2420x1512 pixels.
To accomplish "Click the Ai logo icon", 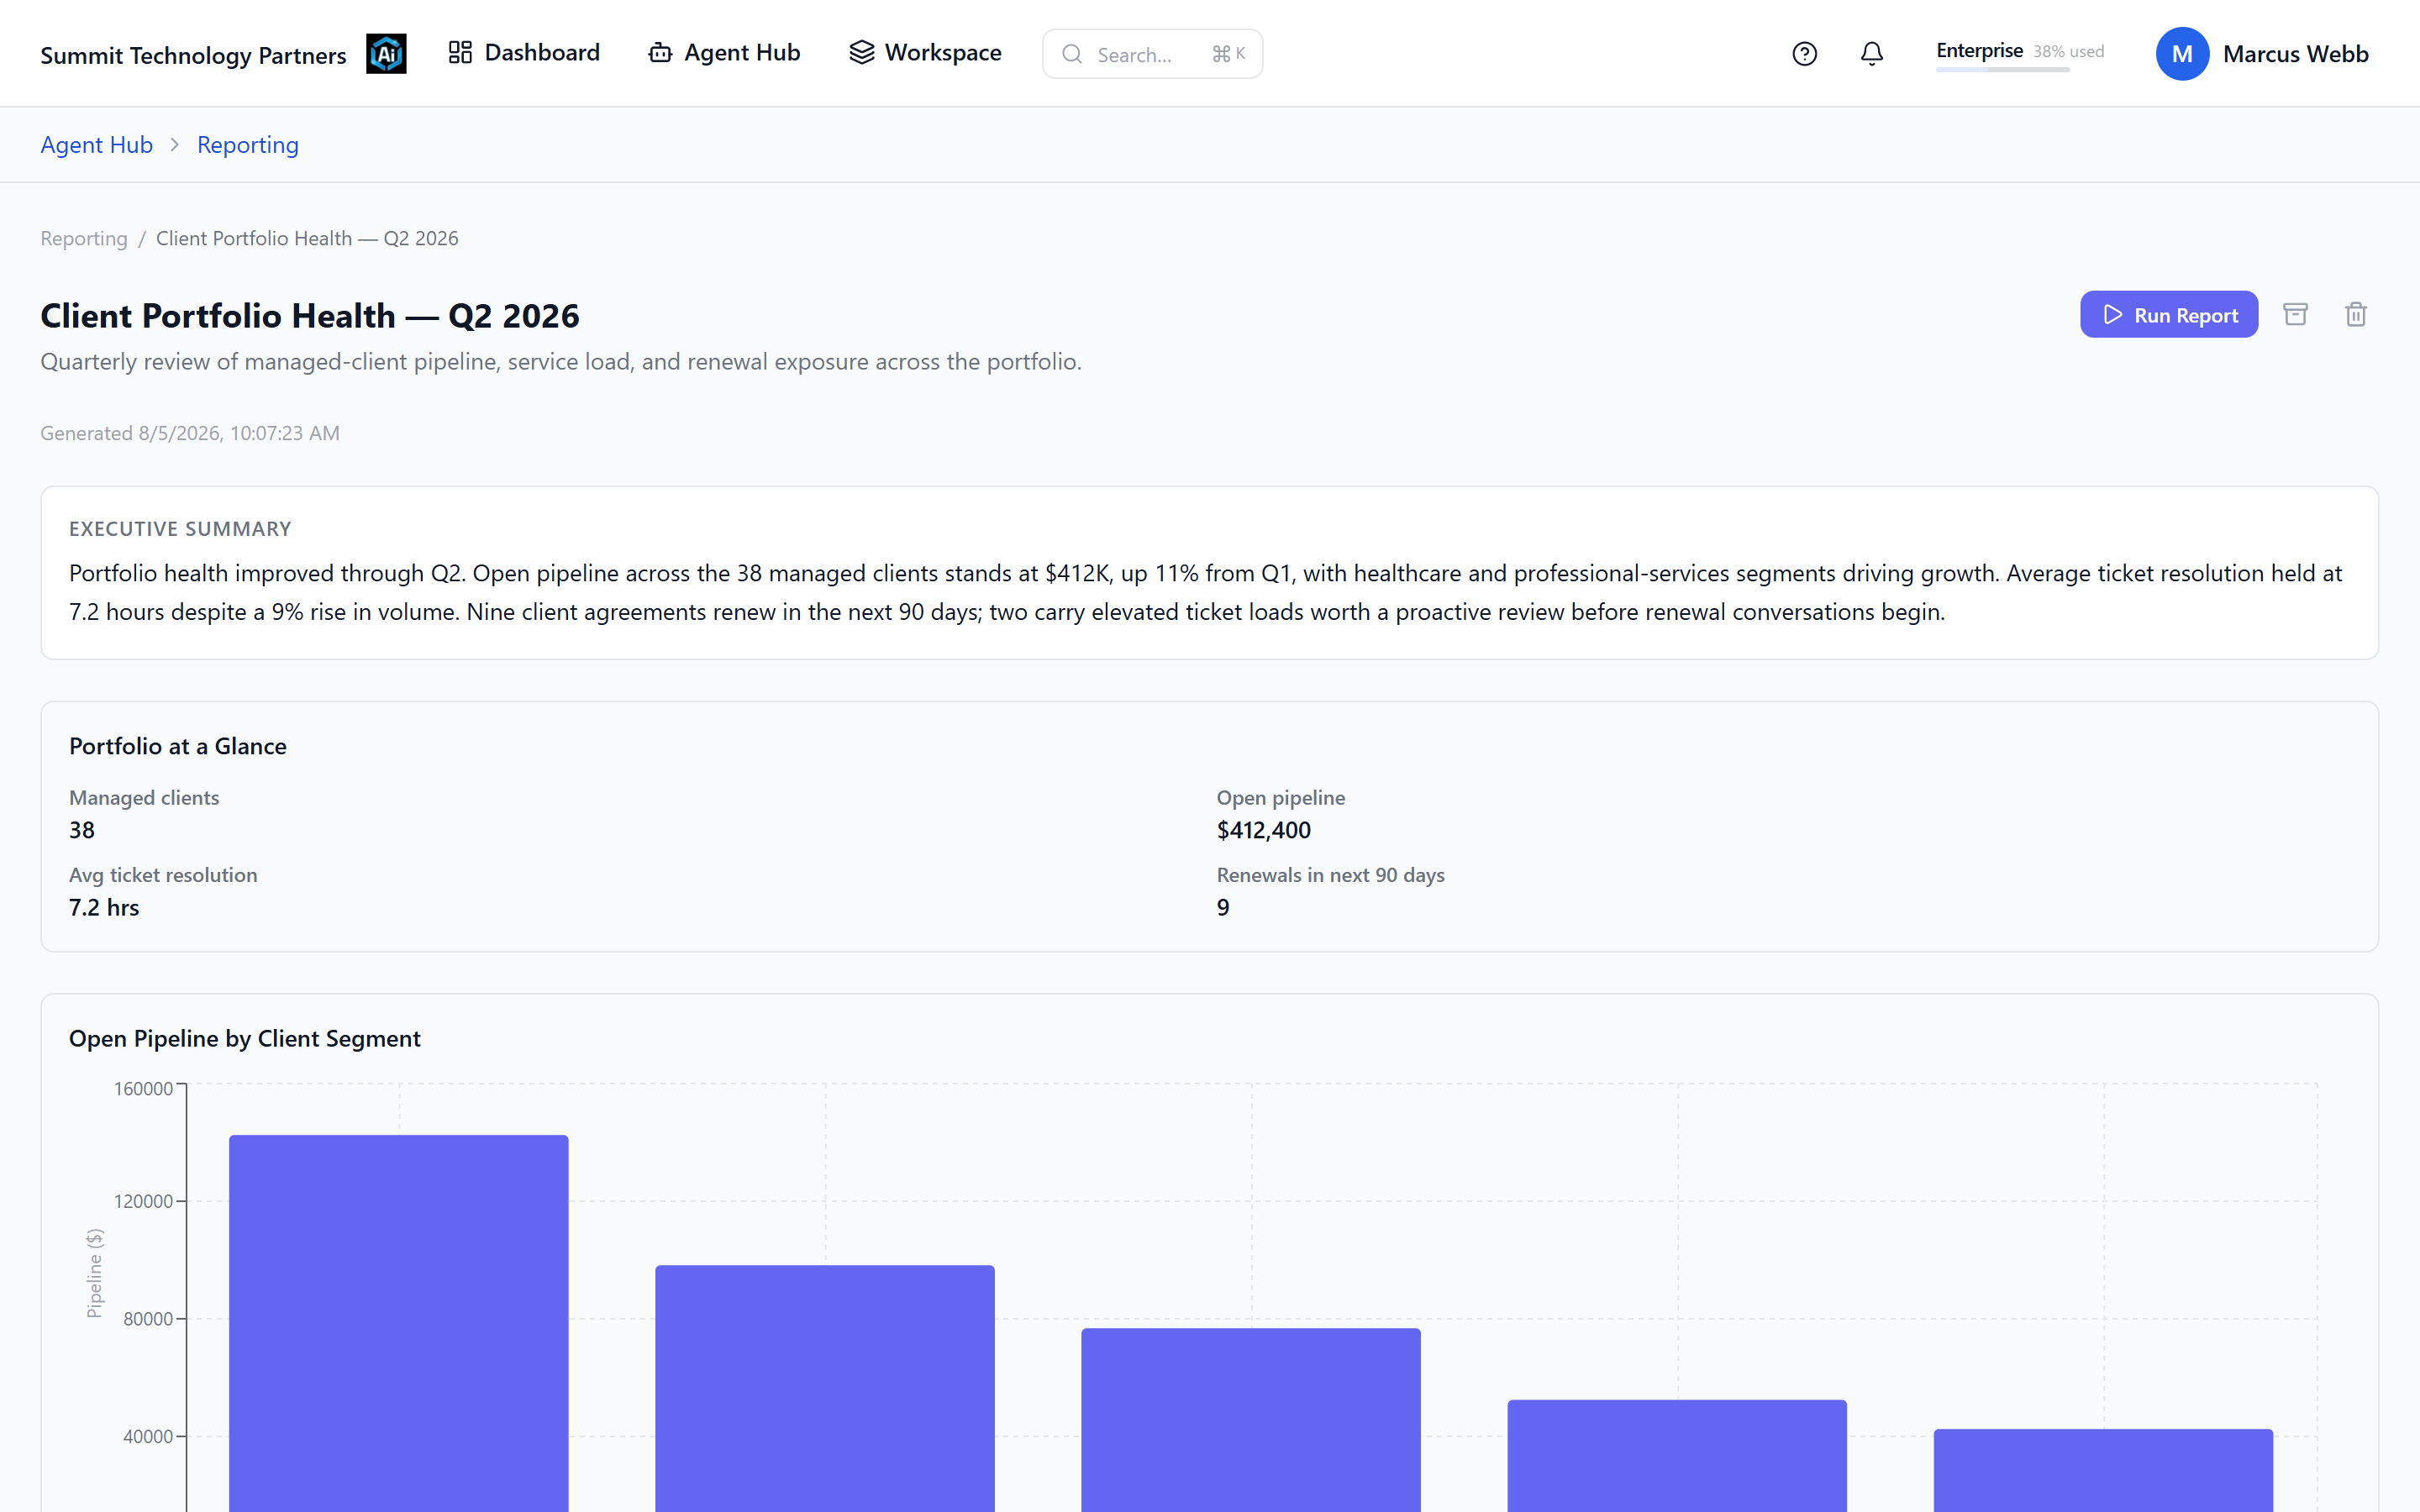I will [386, 54].
